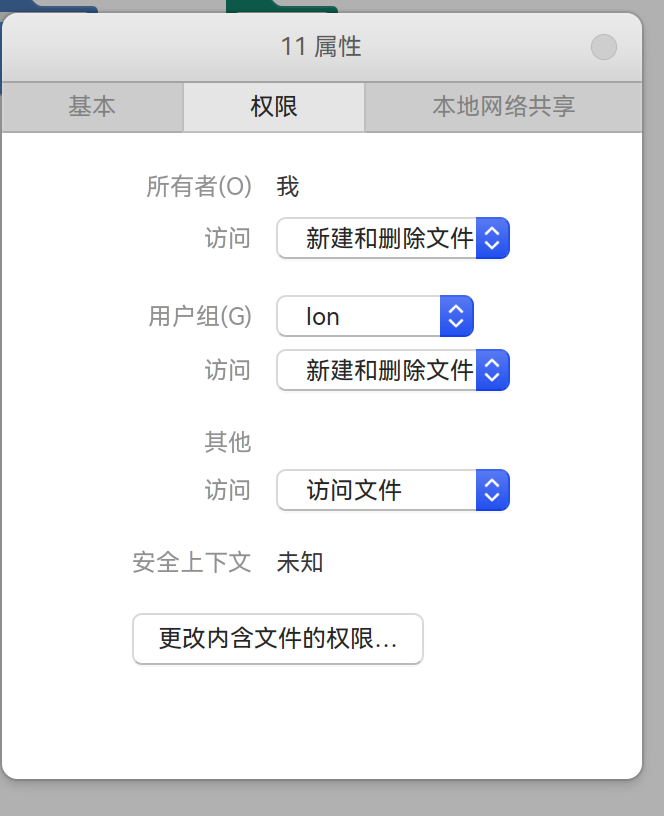Click the 所有者(O) label
The height and width of the screenshot is (816, 664).
pyautogui.click(x=199, y=186)
